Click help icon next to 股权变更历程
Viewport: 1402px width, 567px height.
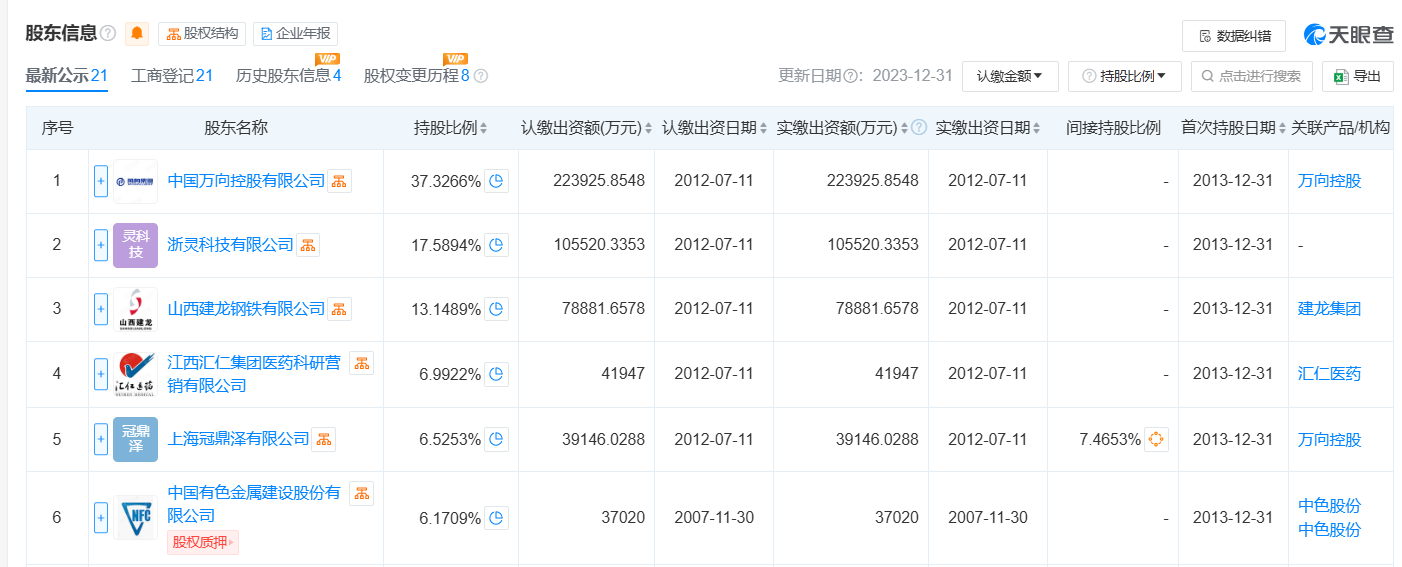click(480, 76)
